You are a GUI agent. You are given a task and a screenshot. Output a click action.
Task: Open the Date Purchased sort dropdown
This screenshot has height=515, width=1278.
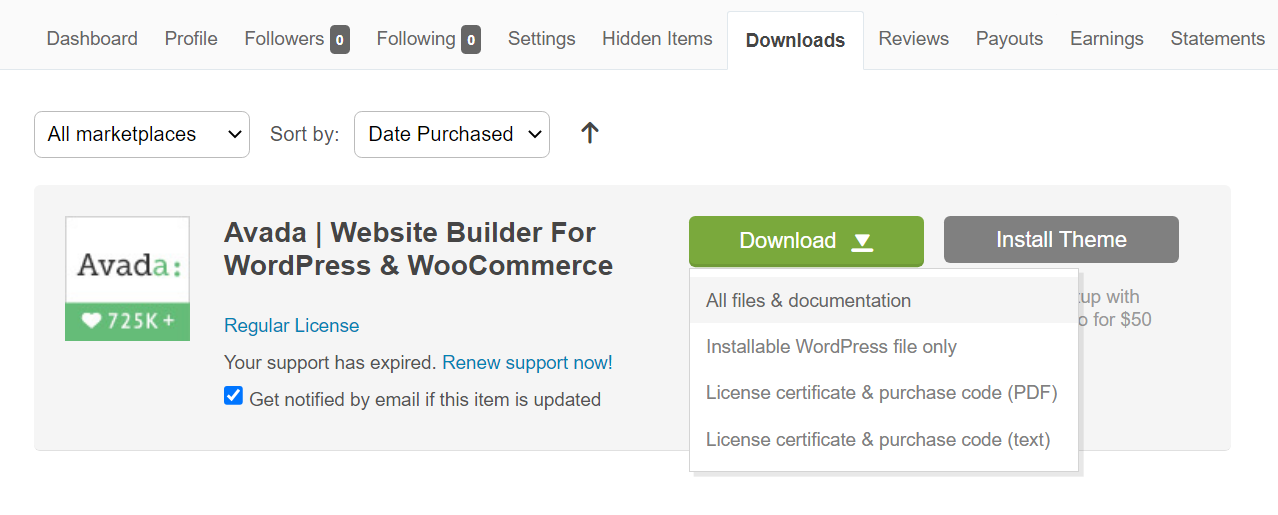point(452,134)
